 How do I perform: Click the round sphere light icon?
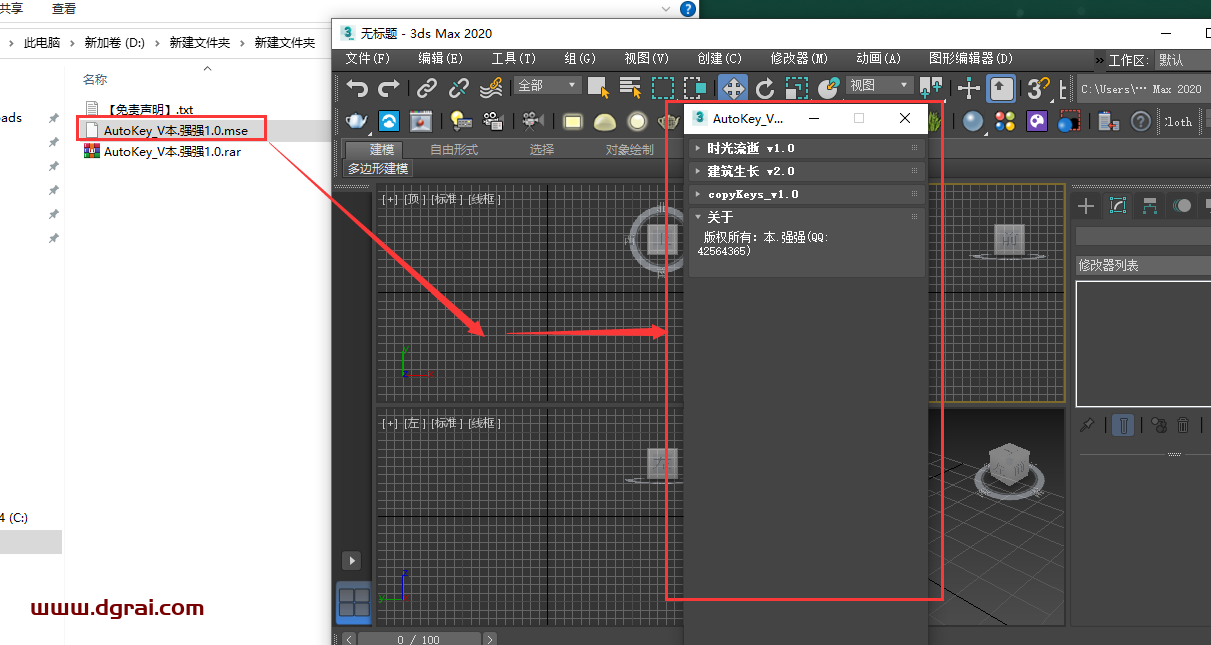(x=637, y=121)
